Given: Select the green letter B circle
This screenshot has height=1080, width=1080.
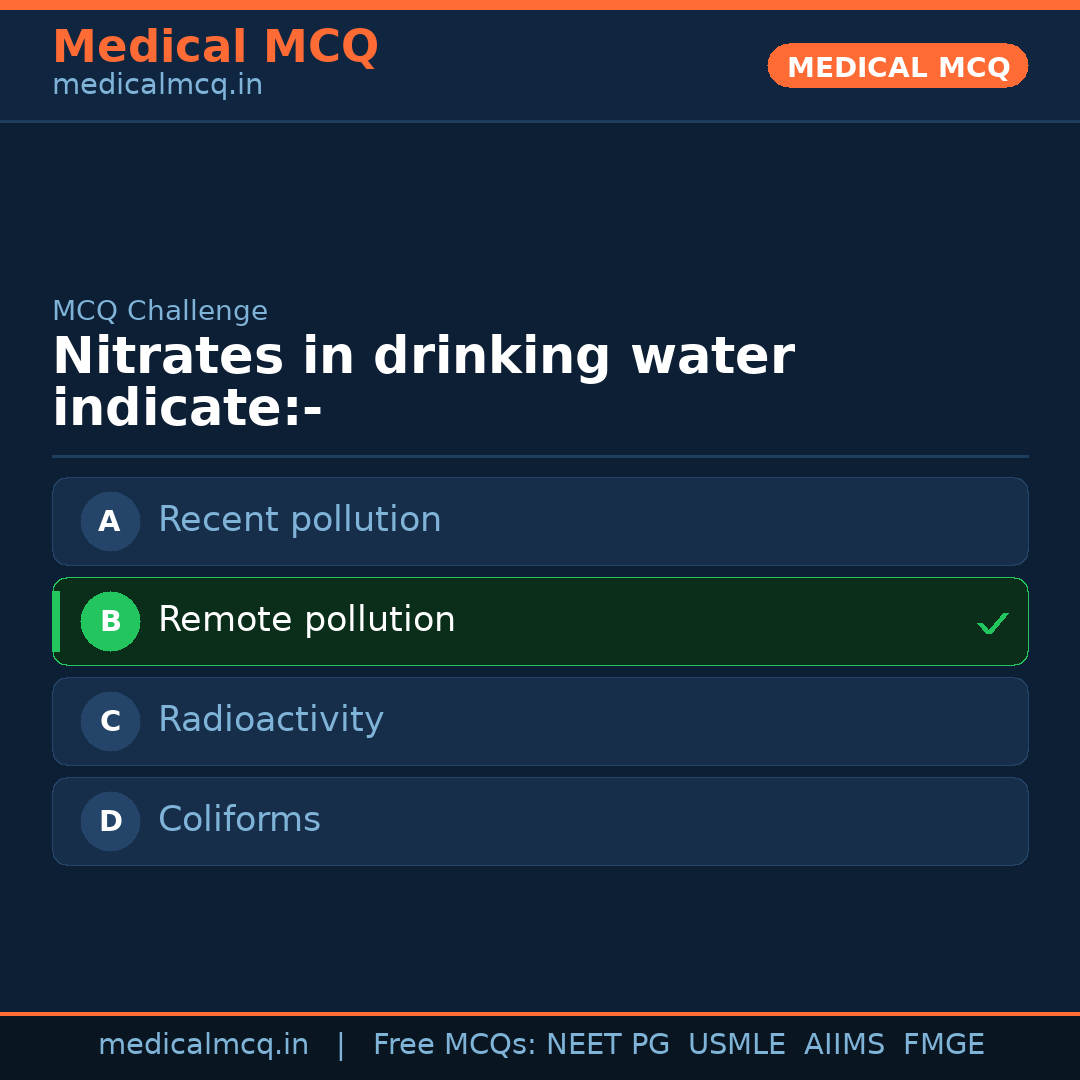Looking at the screenshot, I should pyautogui.click(x=110, y=621).
